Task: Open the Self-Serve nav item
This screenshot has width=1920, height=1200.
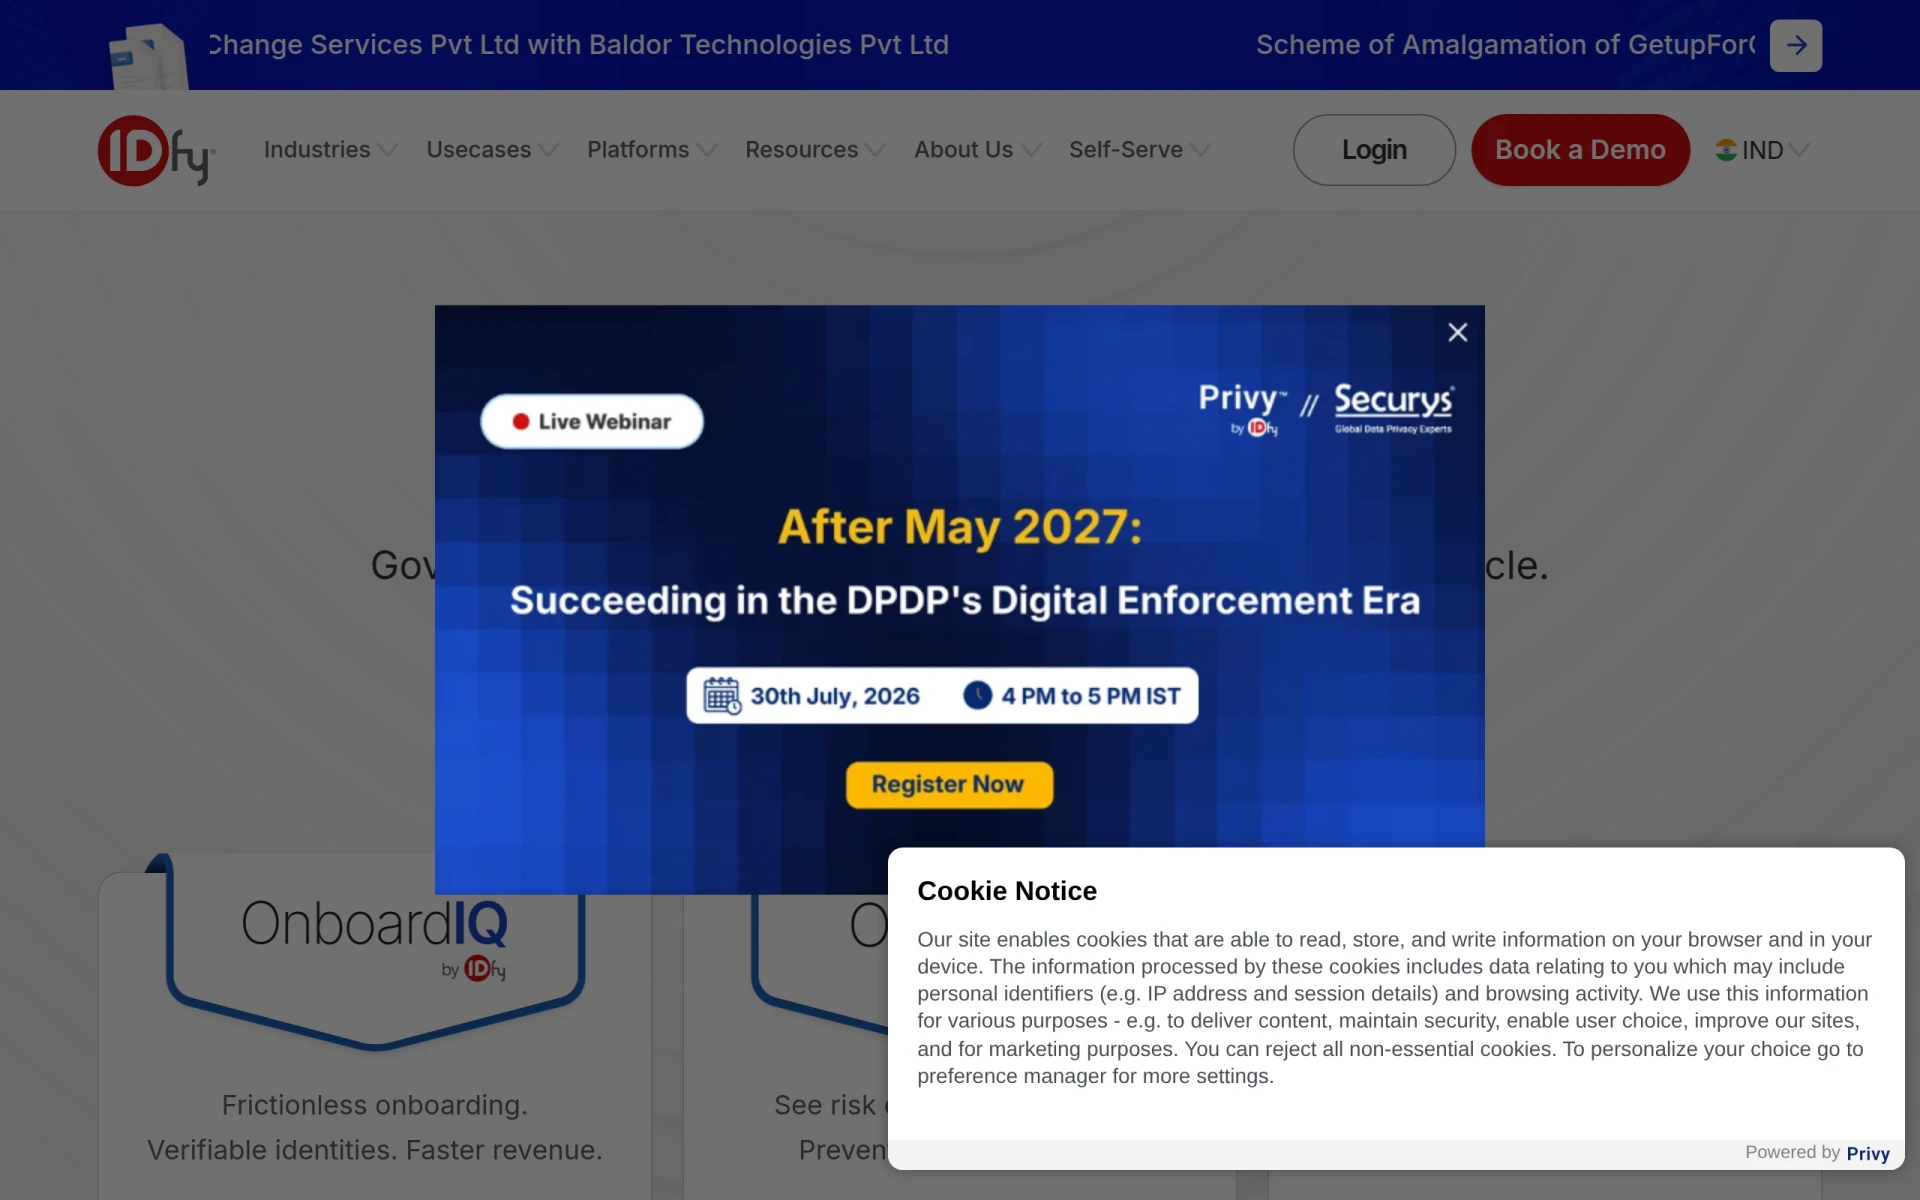Action: coord(1126,150)
